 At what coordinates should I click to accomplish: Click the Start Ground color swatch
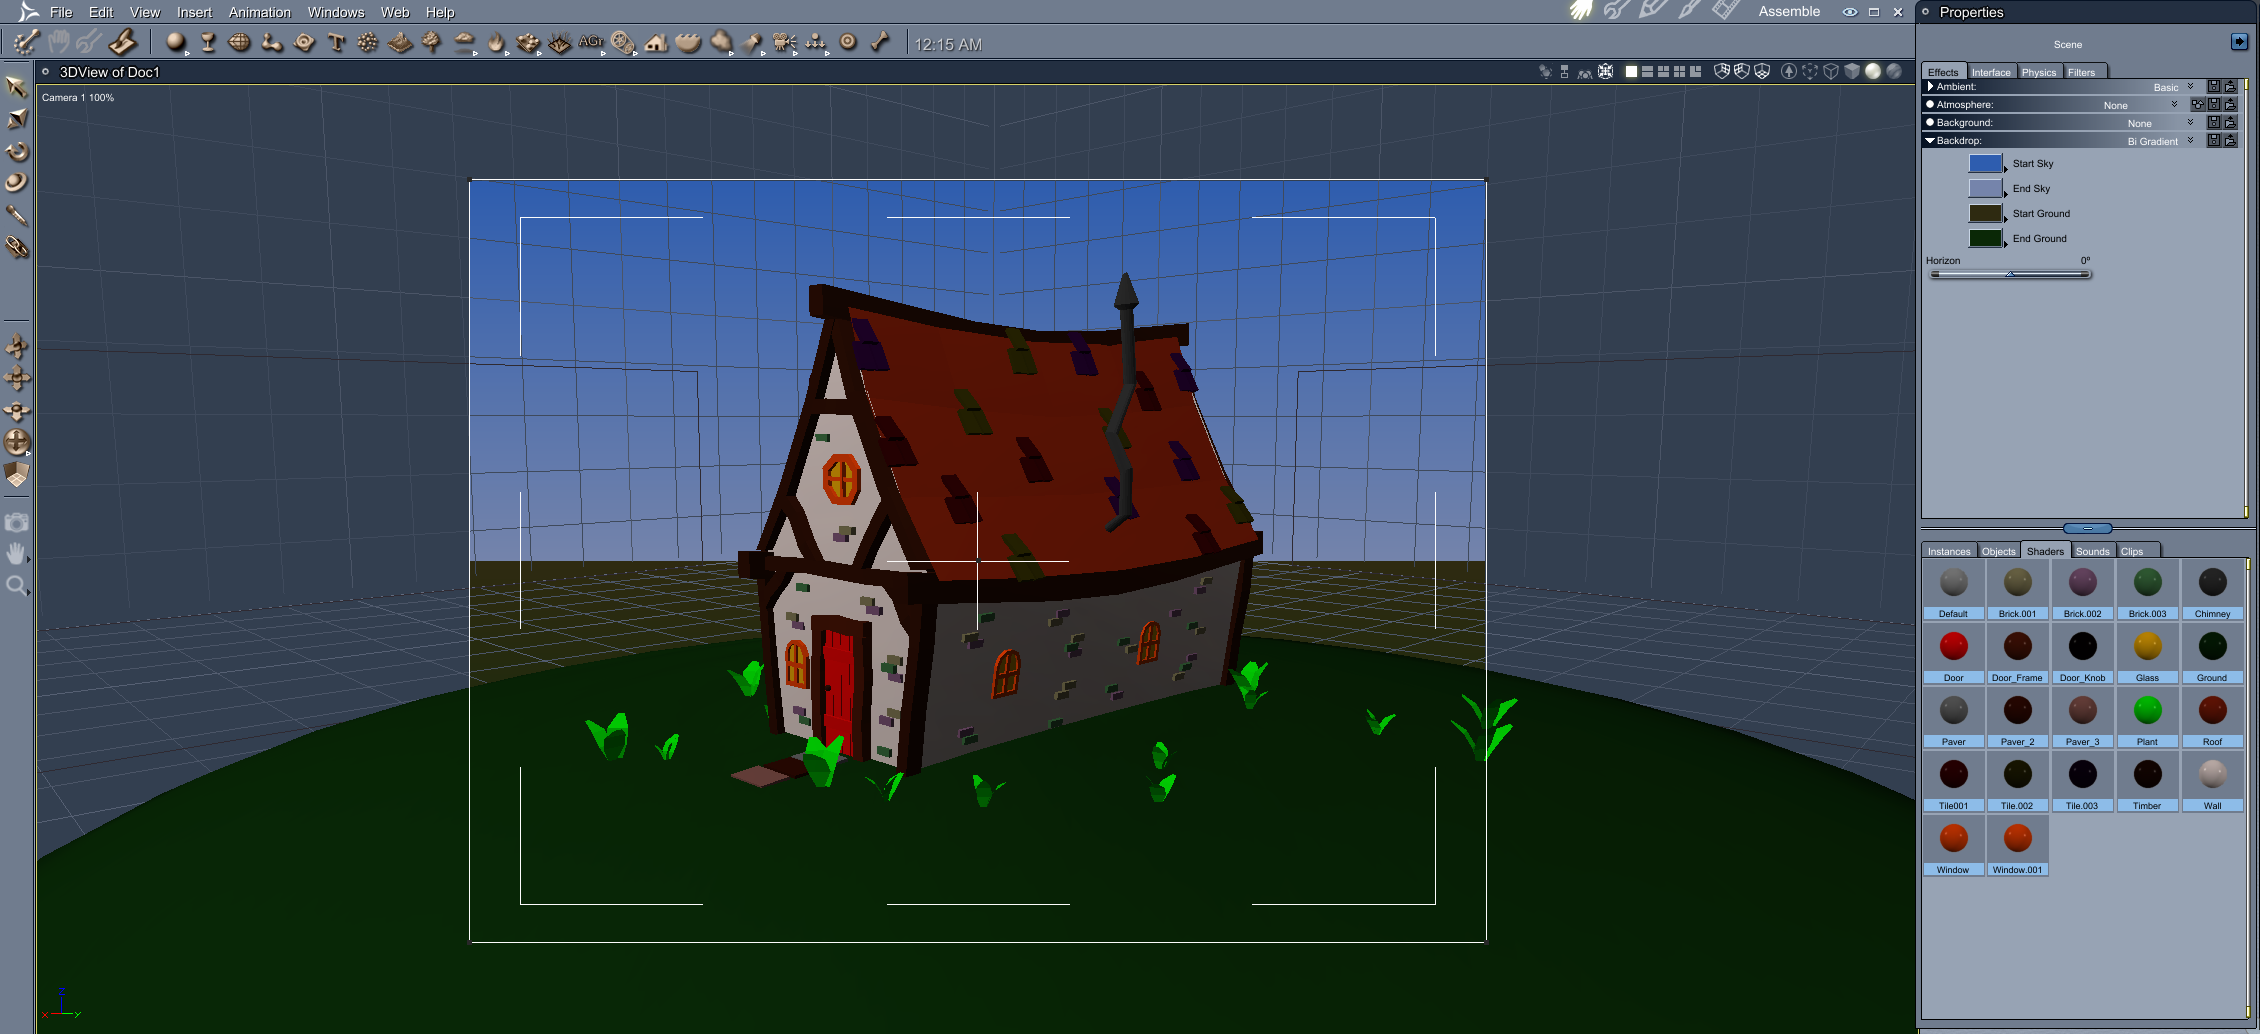pyautogui.click(x=1985, y=214)
